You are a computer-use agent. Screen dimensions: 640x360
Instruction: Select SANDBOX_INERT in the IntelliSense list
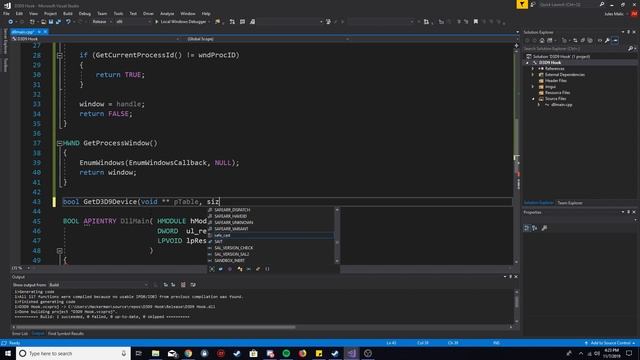pos(271,260)
